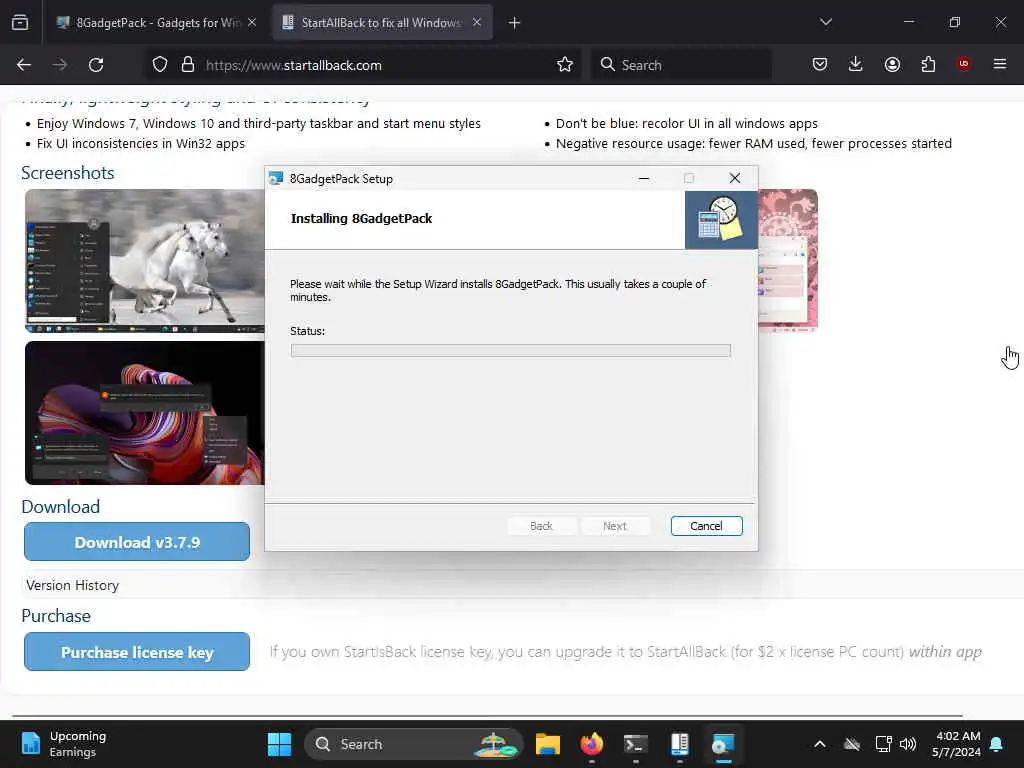The width and height of the screenshot is (1024, 768).
Task: Open the notifications bell
Action: [997, 744]
